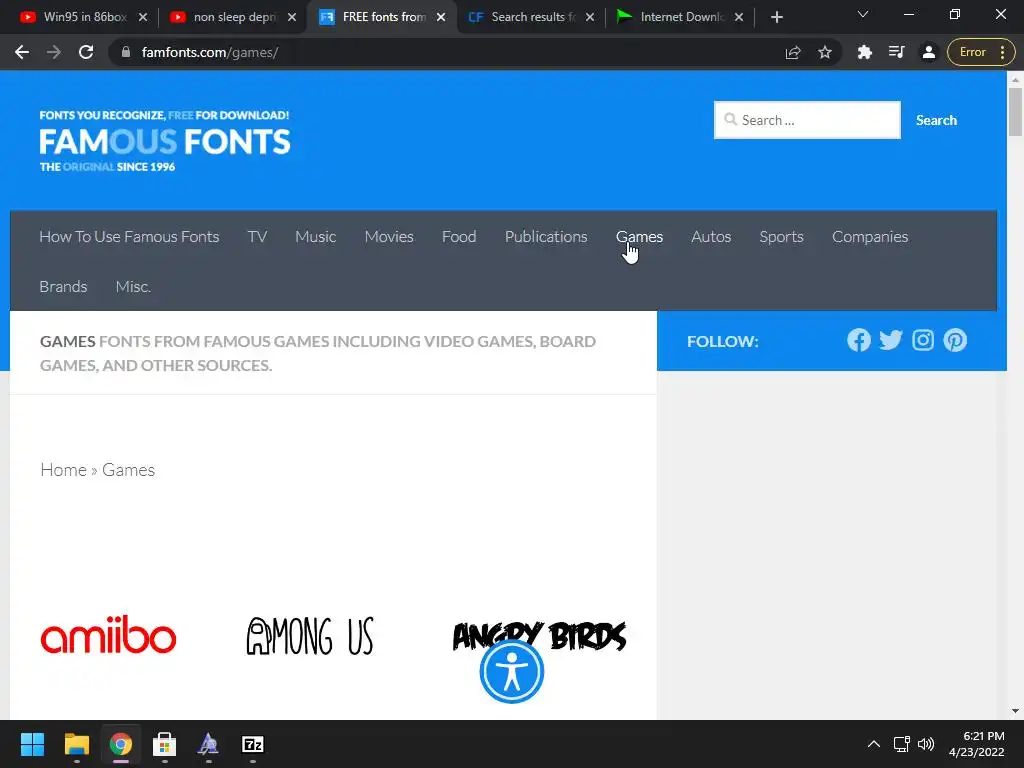
Task: Open the Publications category
Action: (546, 236)
